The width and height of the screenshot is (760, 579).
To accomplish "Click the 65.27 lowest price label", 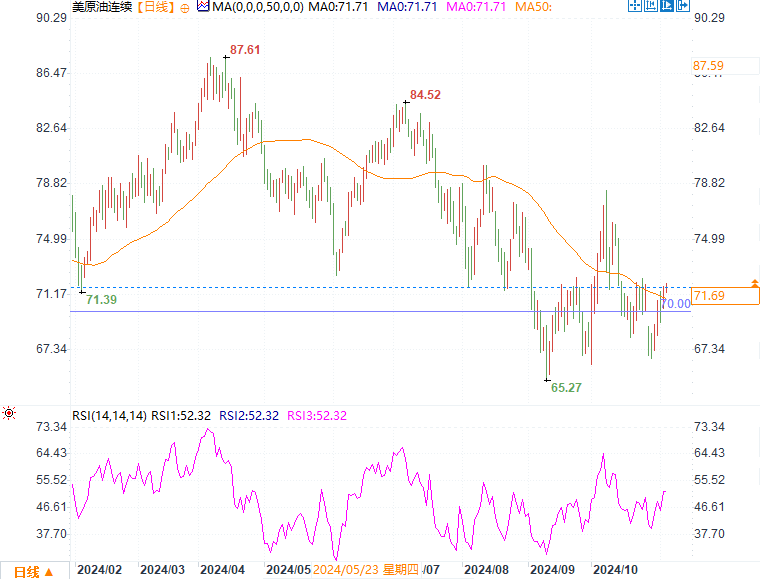I will (566, 388).
